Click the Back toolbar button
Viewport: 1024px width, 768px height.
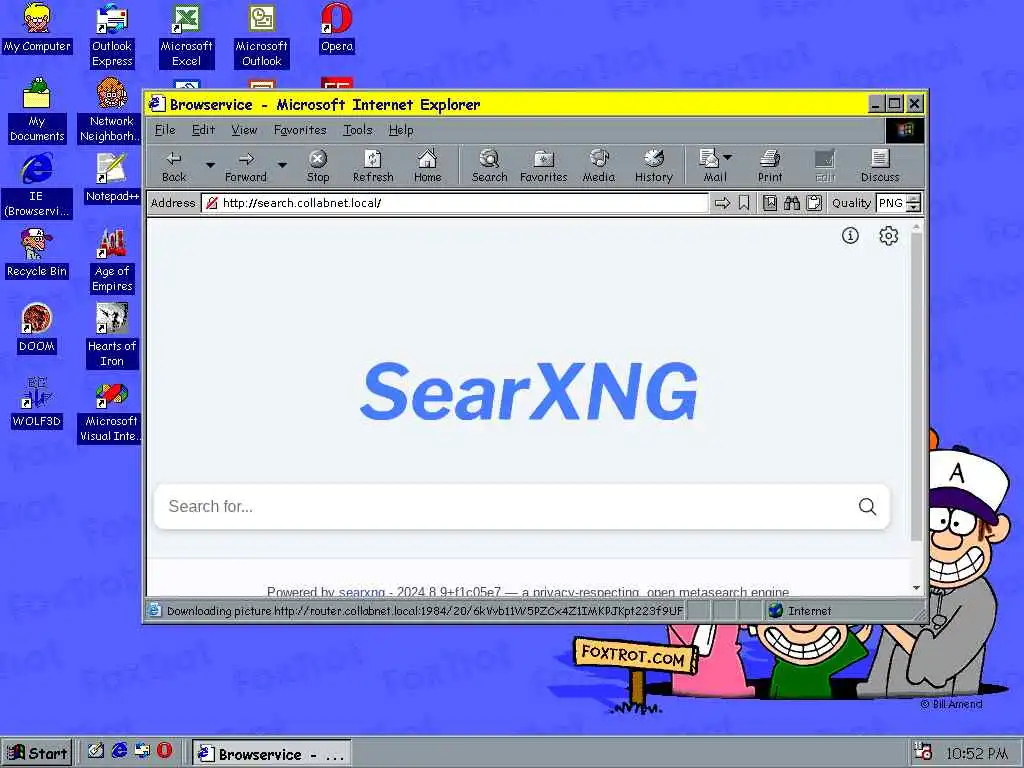174,166
